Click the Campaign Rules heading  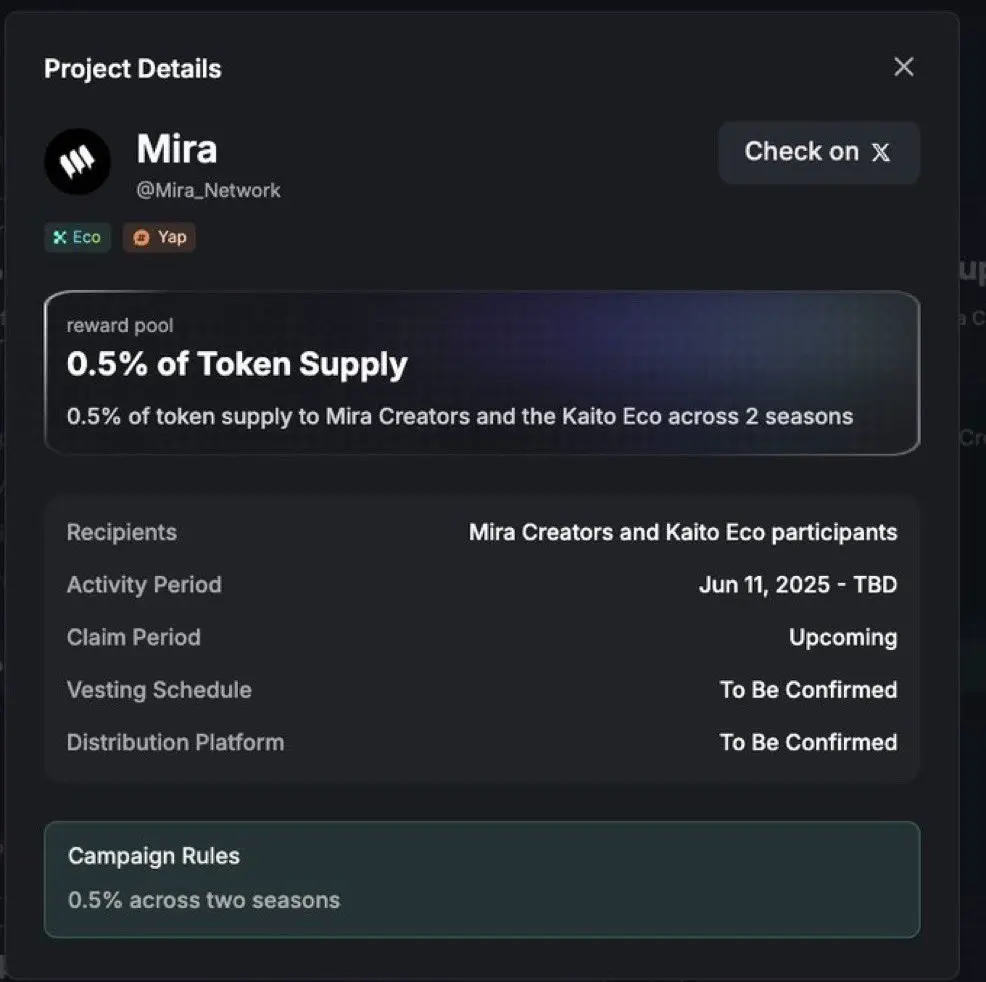pyautogui.click(x=154, y=856)
